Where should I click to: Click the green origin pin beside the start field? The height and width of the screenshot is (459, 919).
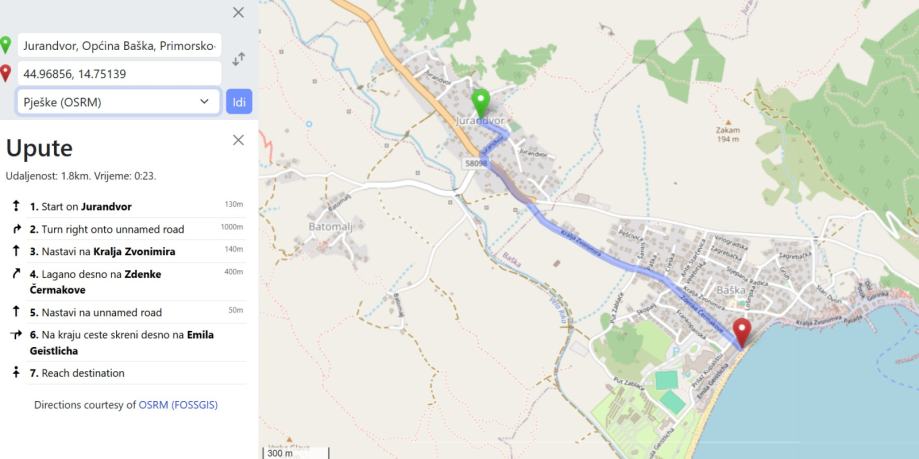point(5,45)
